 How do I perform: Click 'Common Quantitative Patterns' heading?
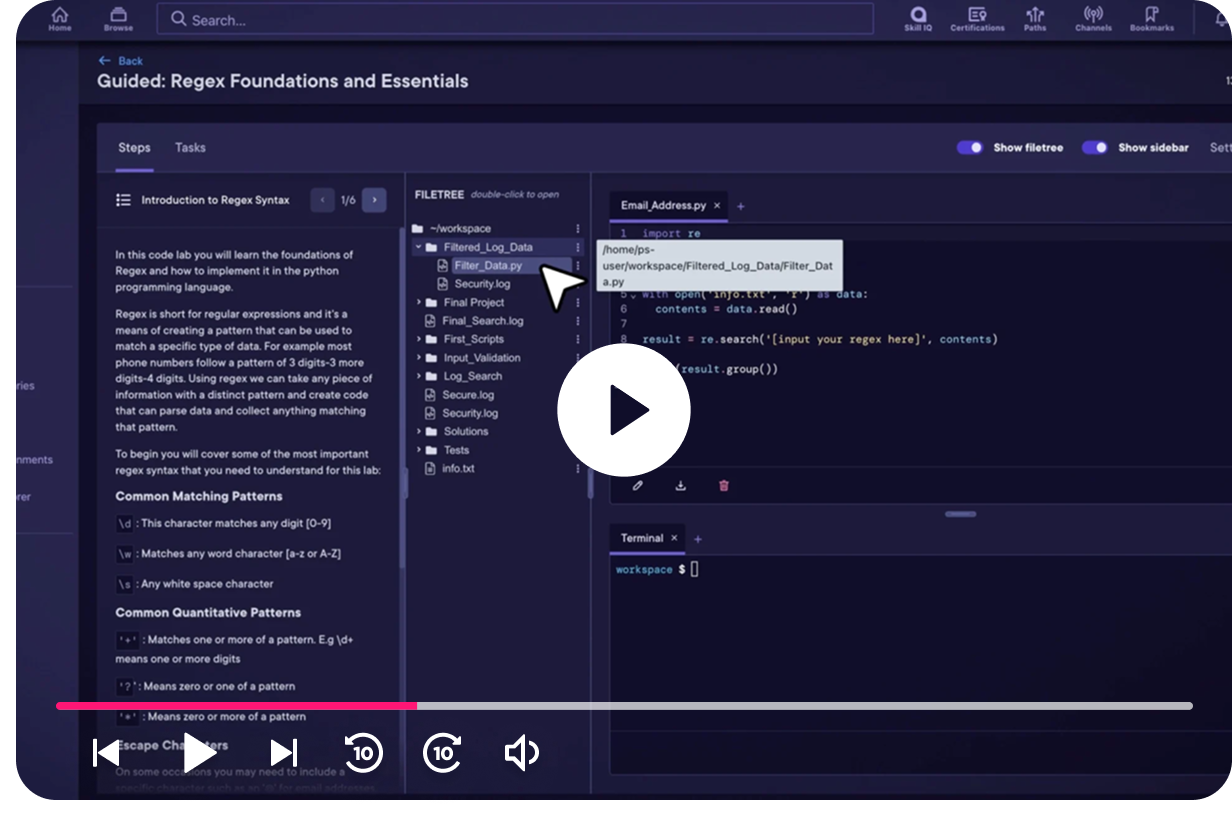pos(208,612)
